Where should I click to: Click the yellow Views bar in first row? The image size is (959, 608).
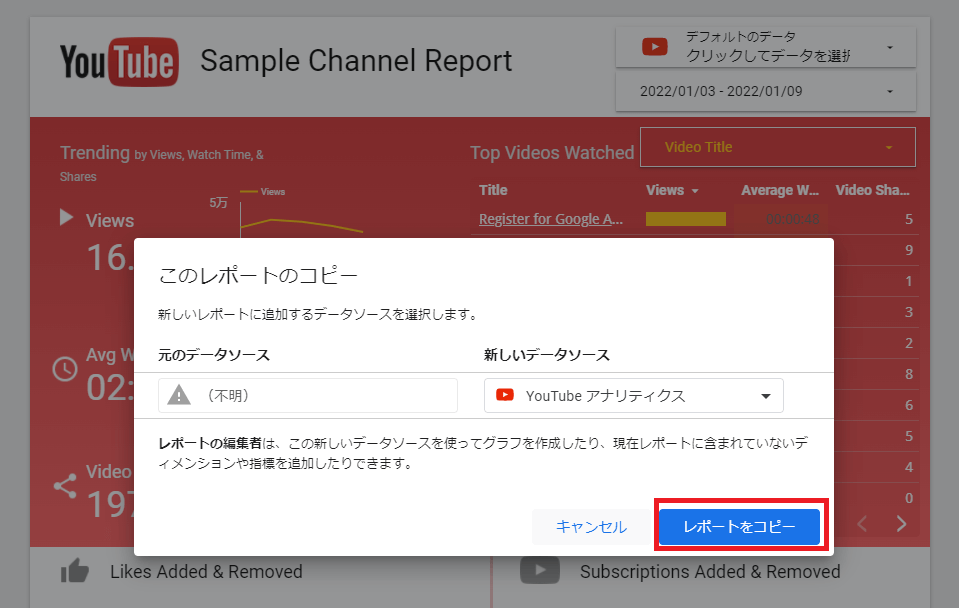(686, 219)
